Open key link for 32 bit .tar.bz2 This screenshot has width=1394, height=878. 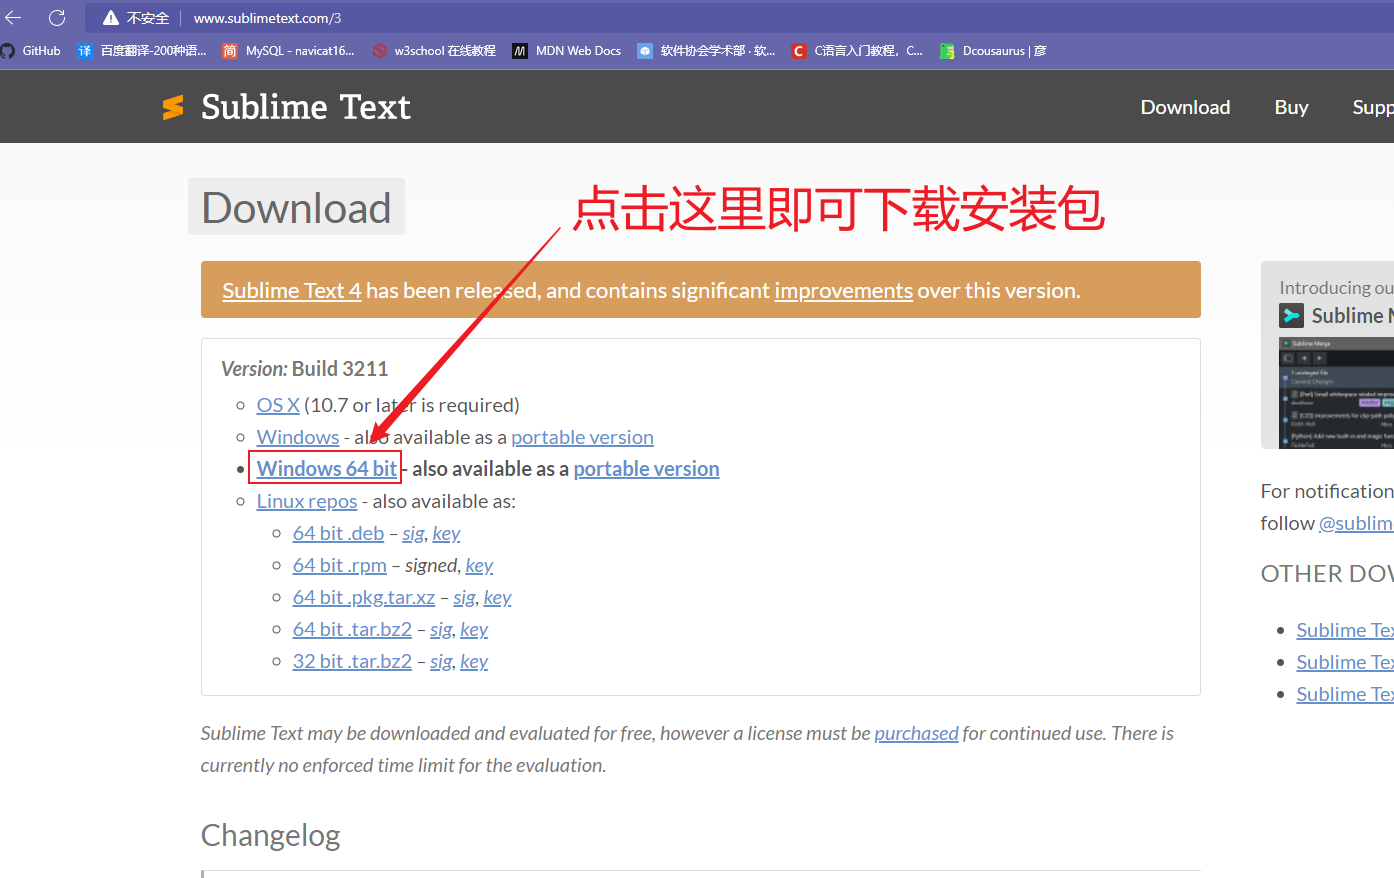click(474, 661)
